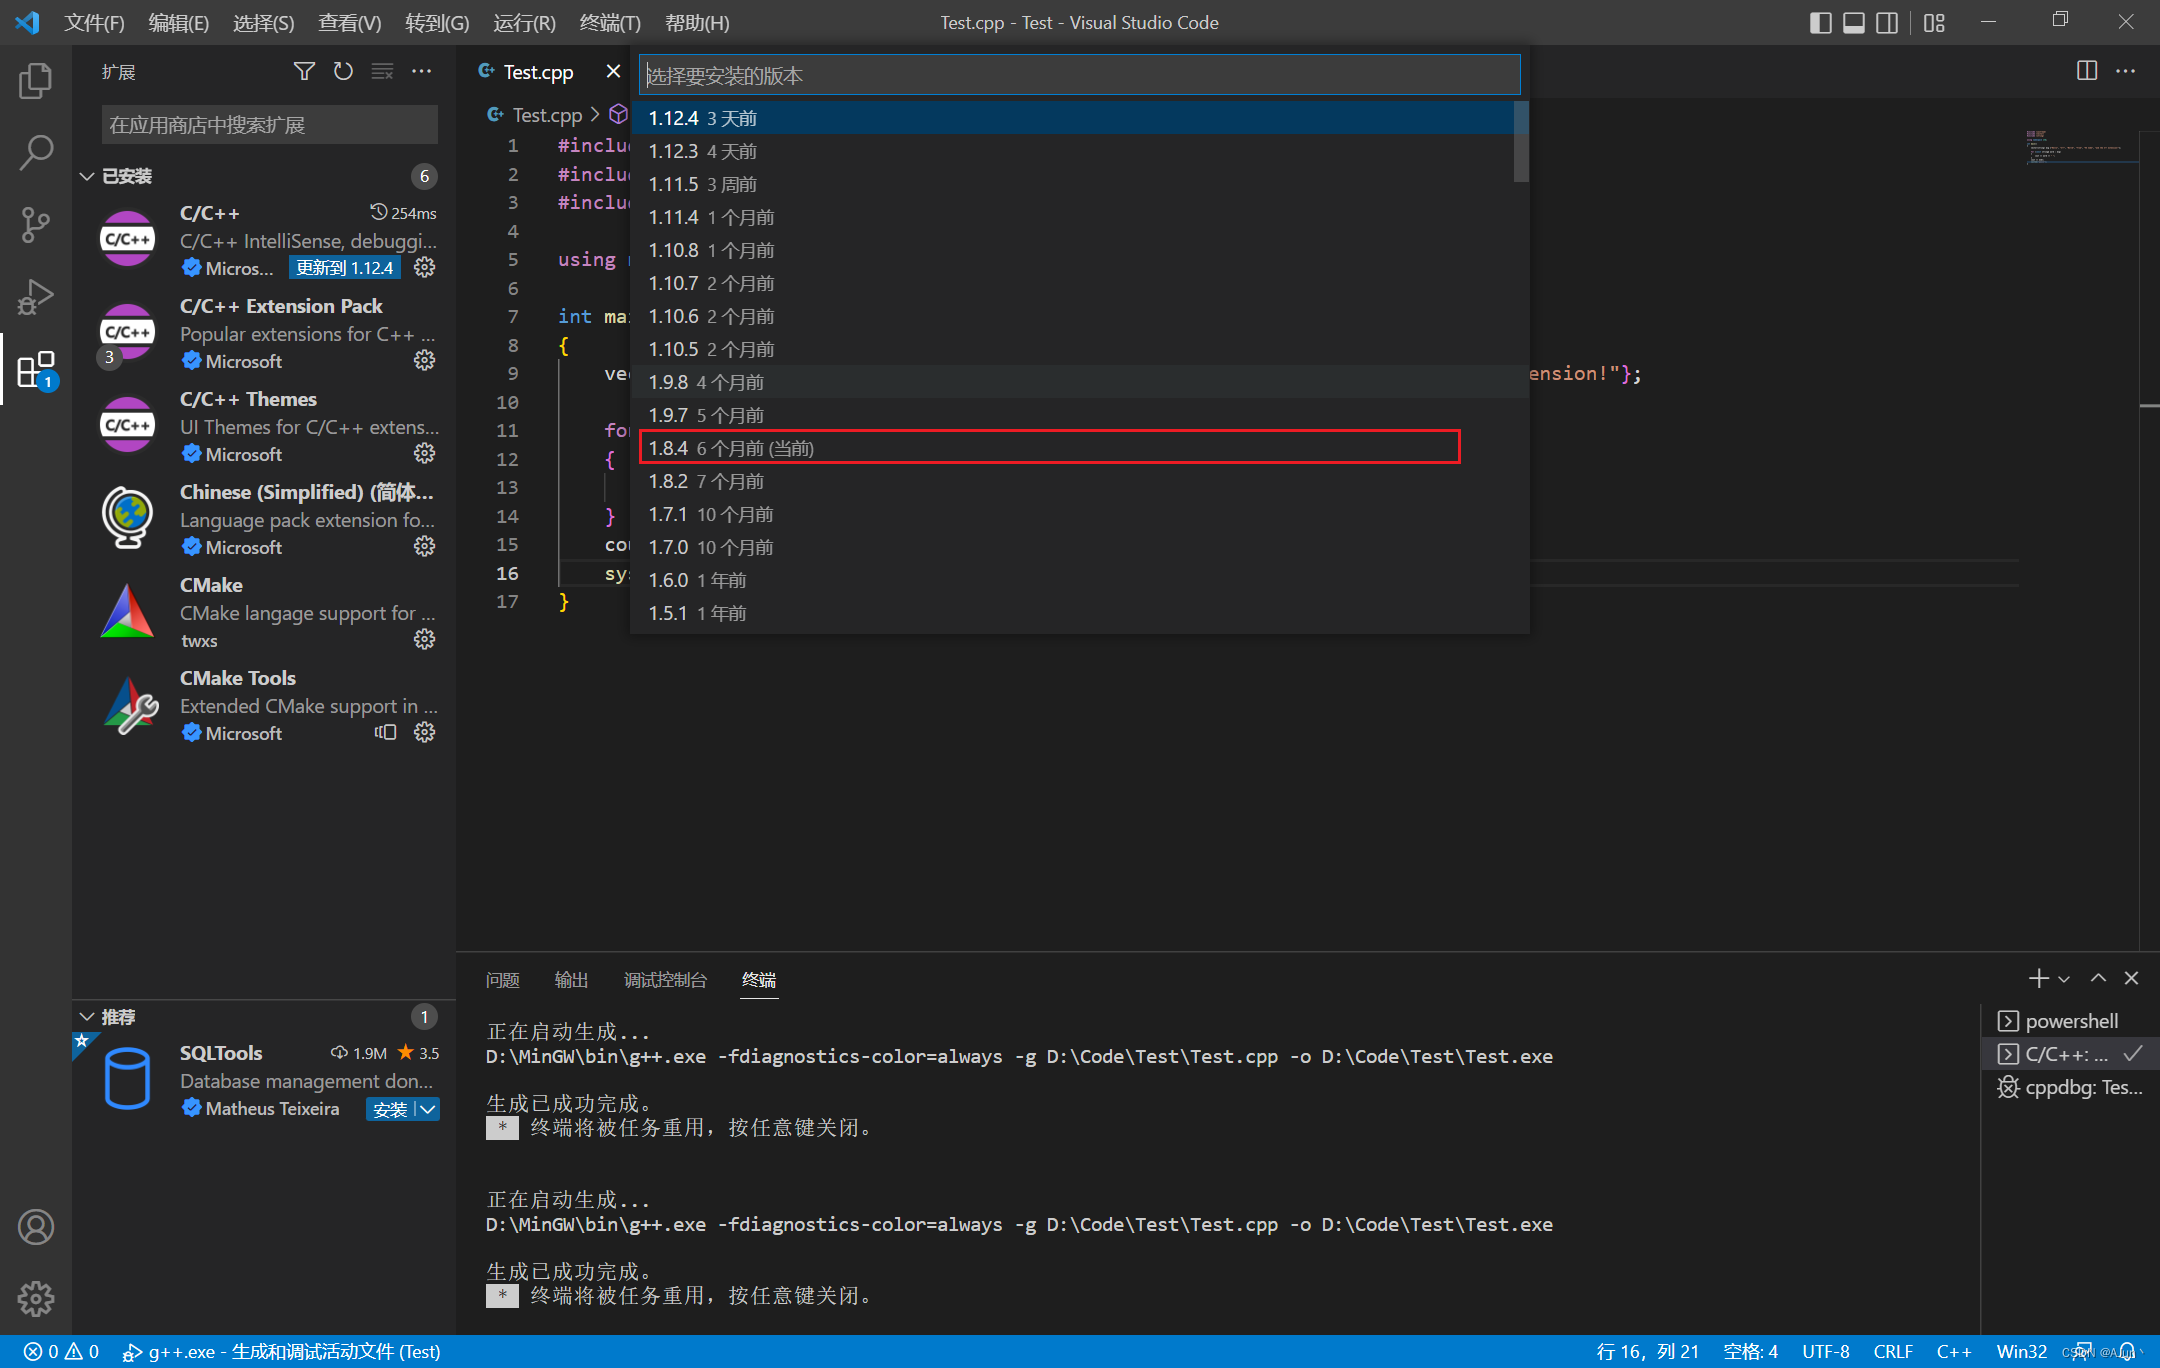Image resolution: width=2160 pixels, height=1368 pixels.
Task: Collapse the 推荐 recommended section
Action: click(88, 1017)
